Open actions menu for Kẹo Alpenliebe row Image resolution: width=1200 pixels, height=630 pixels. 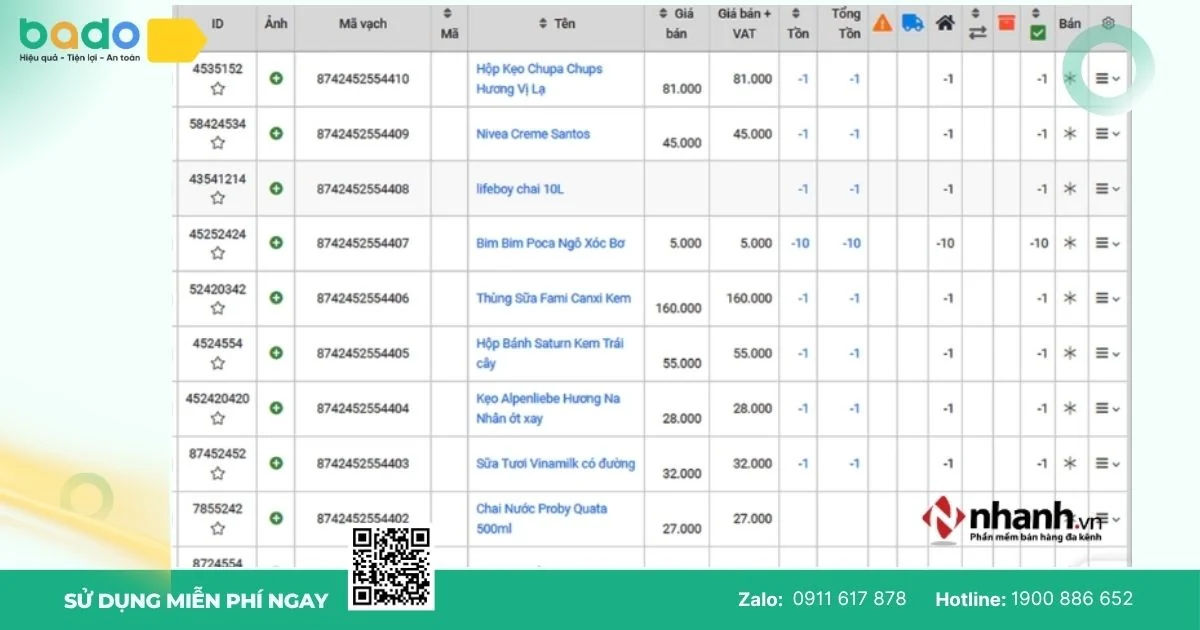tap(1107, 408)
